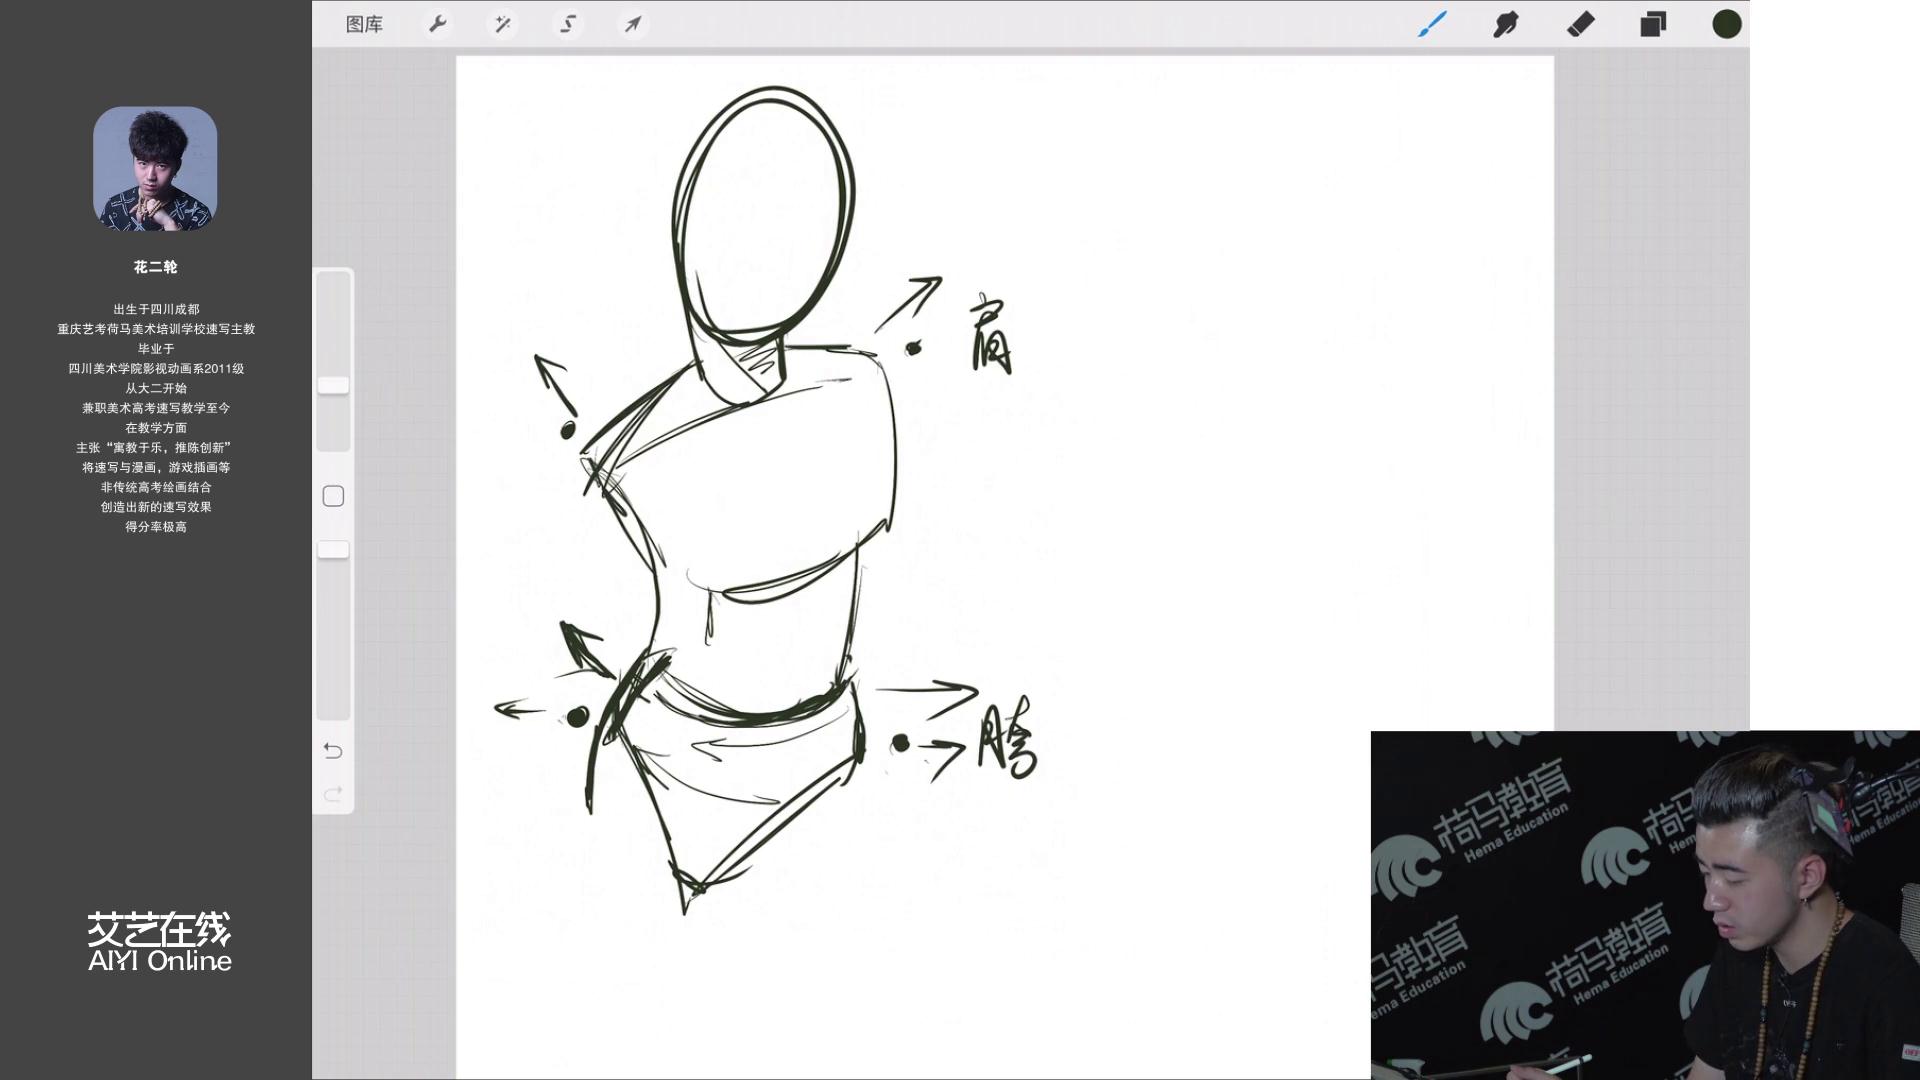Click the text 创造出新的速写效果

point(156,506)
